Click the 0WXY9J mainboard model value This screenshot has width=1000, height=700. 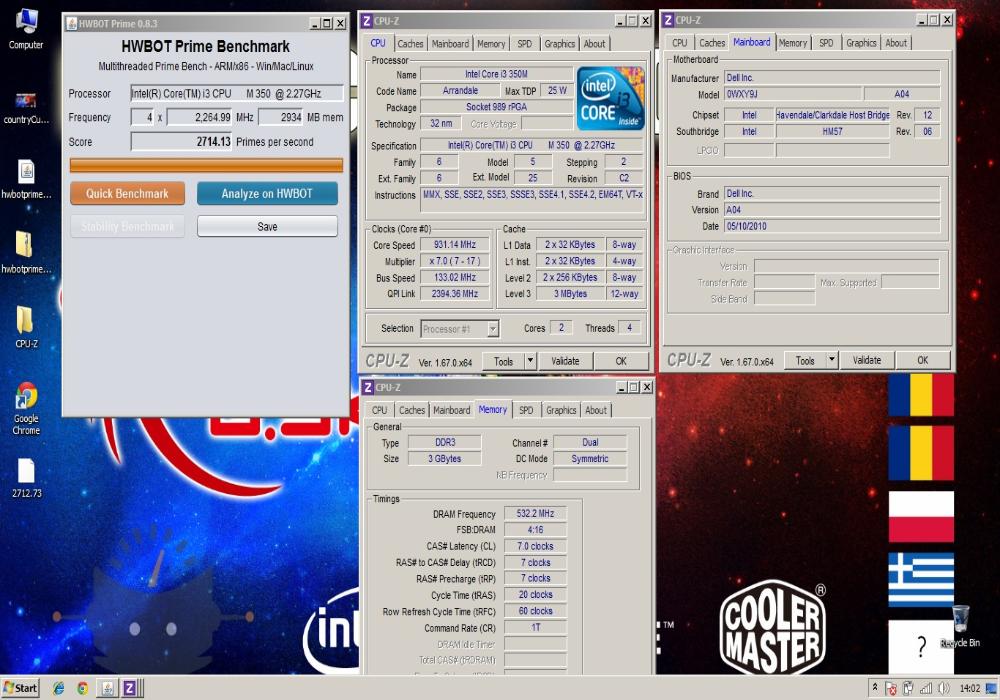tap(793, 94)
